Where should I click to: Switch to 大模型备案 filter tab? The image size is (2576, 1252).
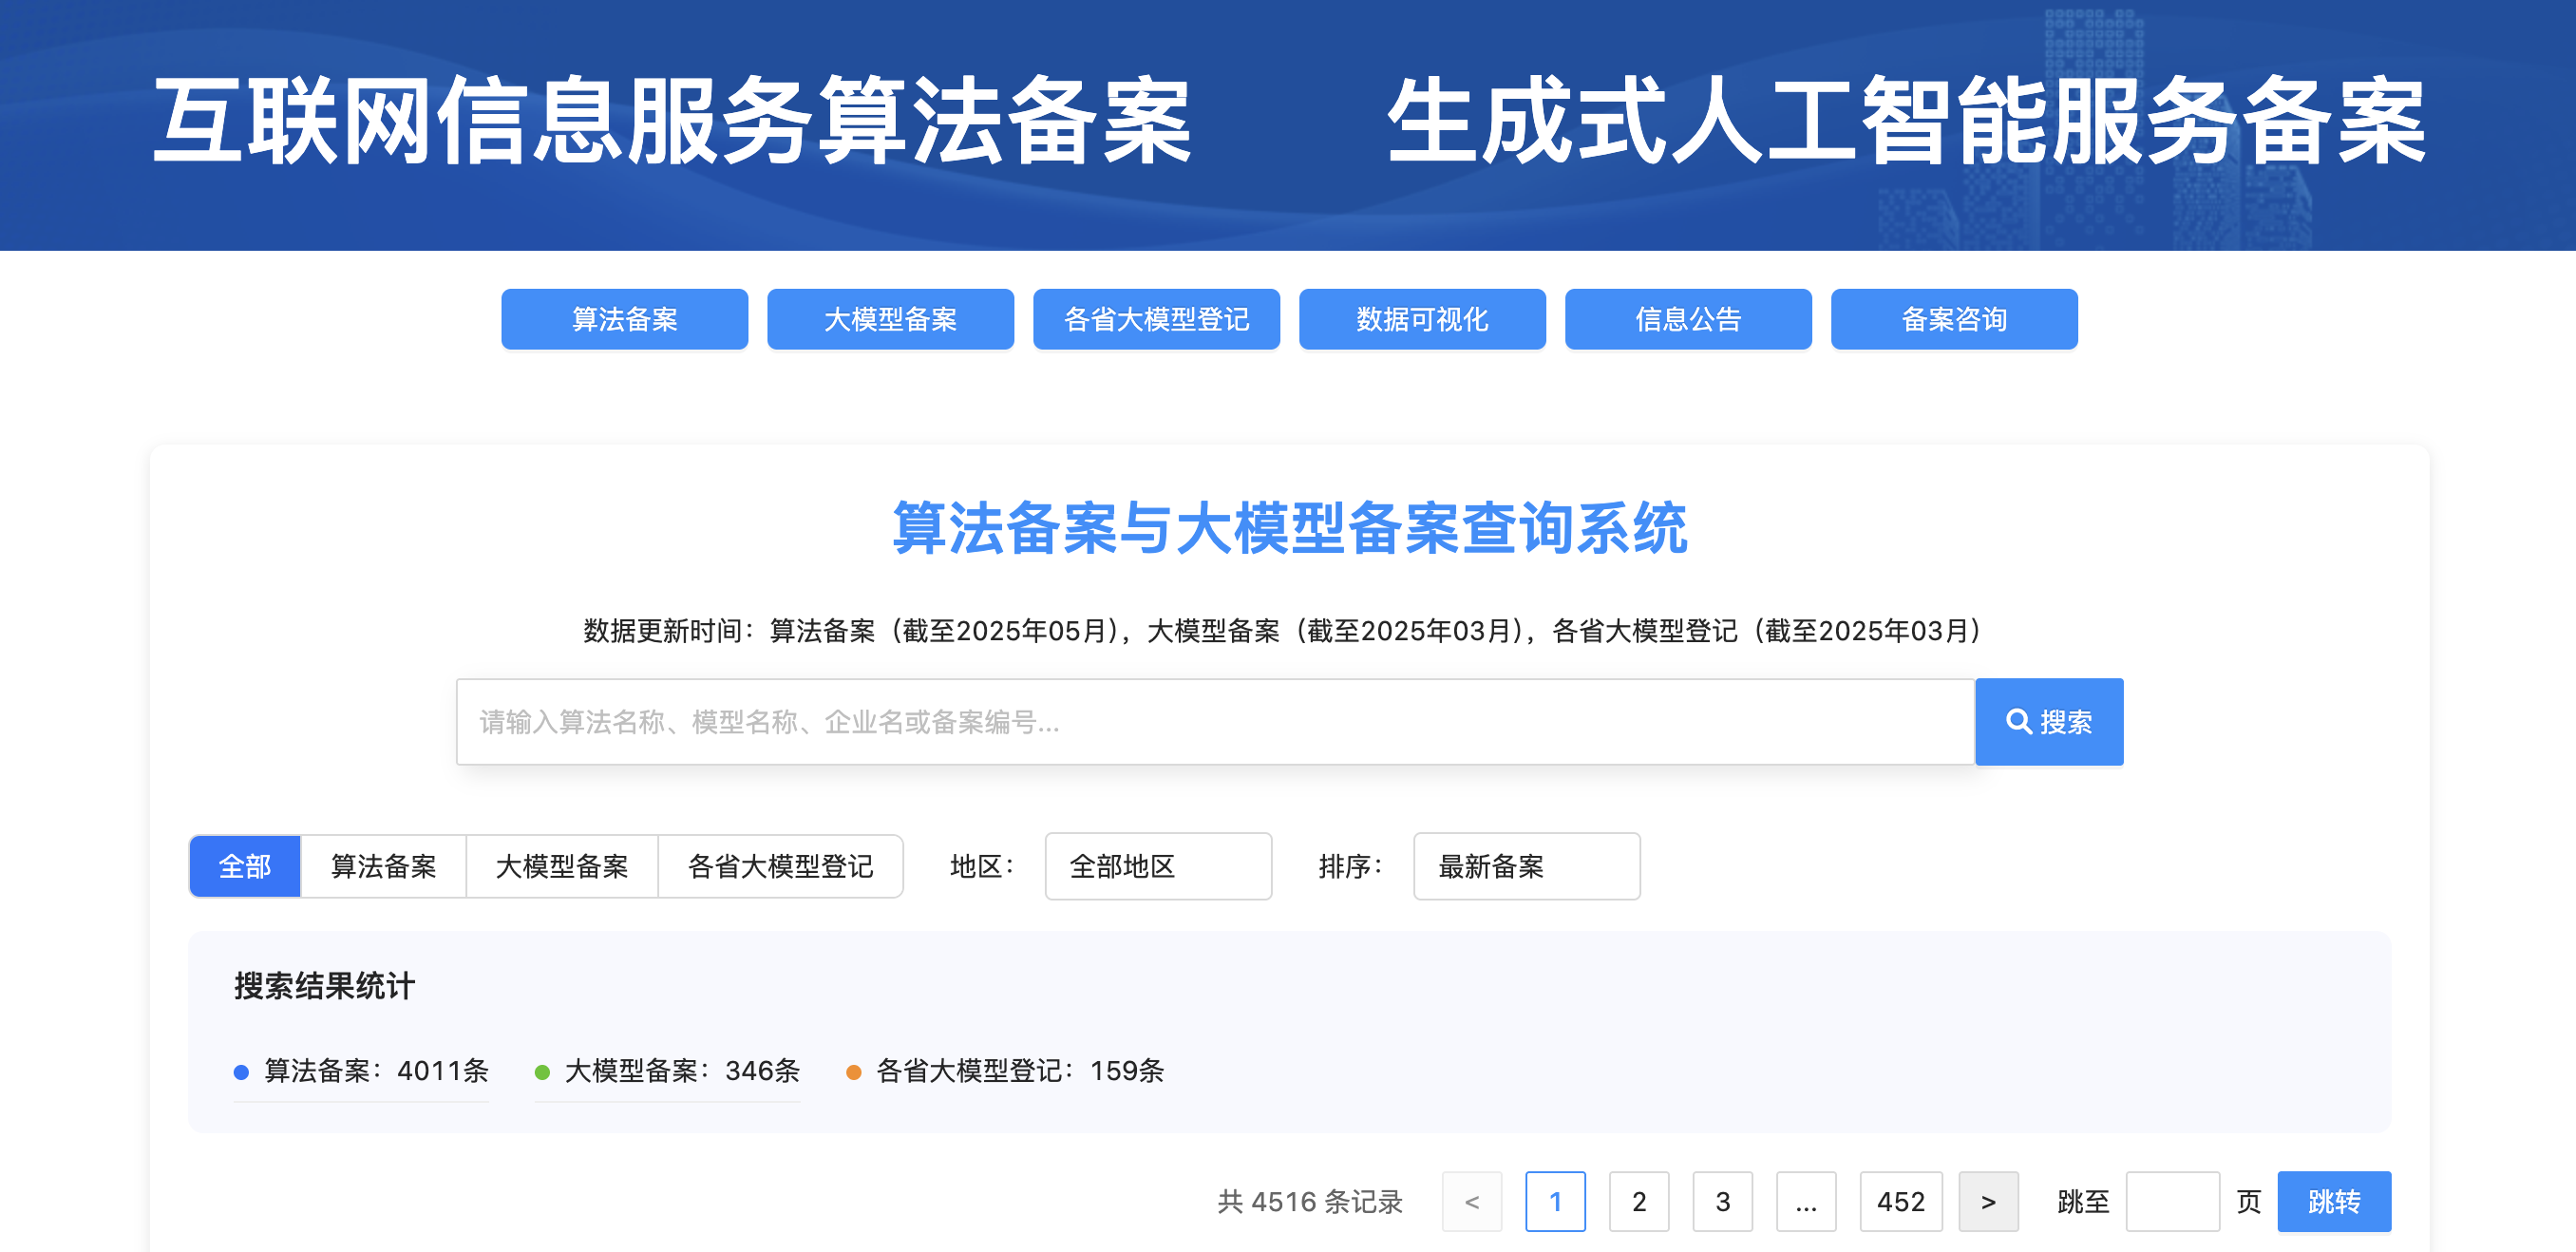pyautogui.click(x=561, y=866)
